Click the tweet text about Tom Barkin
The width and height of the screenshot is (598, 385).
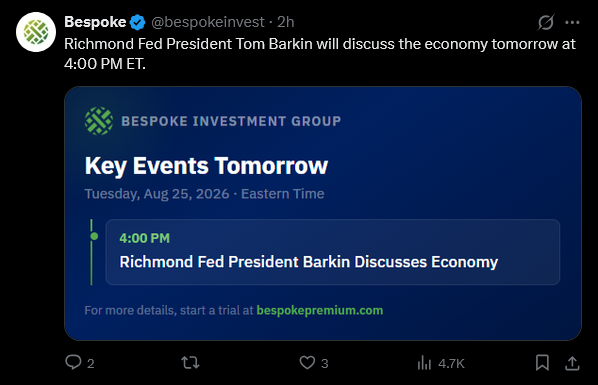tap(320, 54)
